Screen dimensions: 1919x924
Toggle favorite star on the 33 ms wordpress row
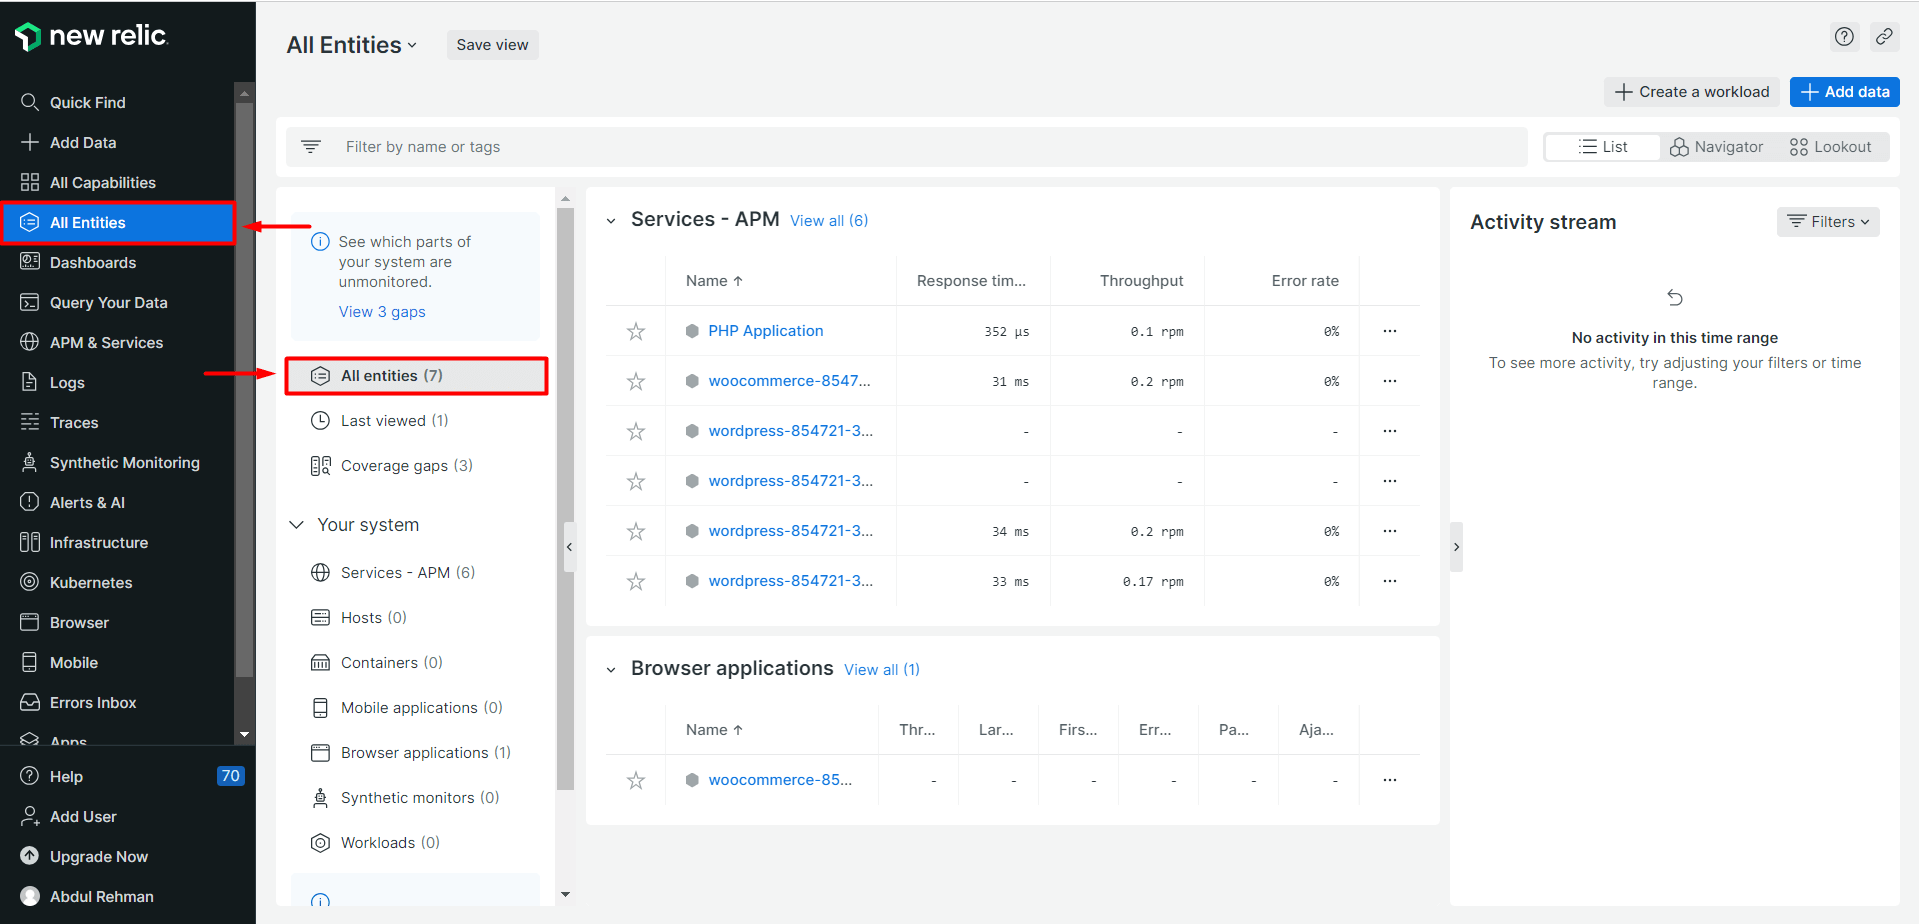636,581
